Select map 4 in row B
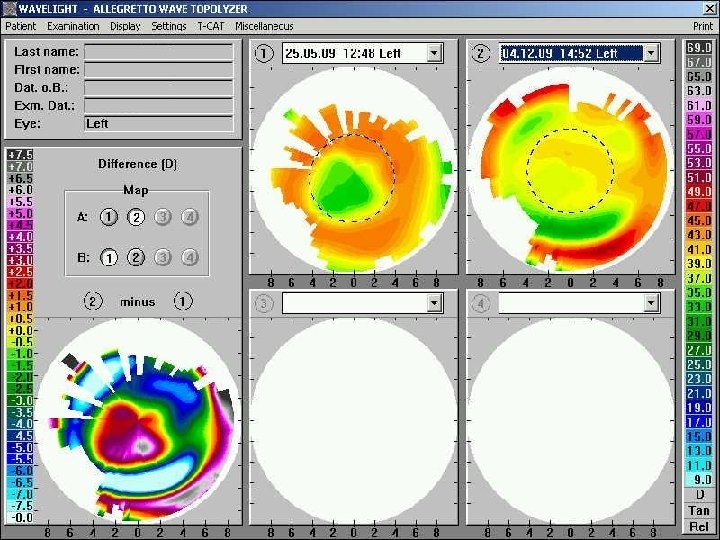This screenshot has width=720, height=540. point(190,258)
